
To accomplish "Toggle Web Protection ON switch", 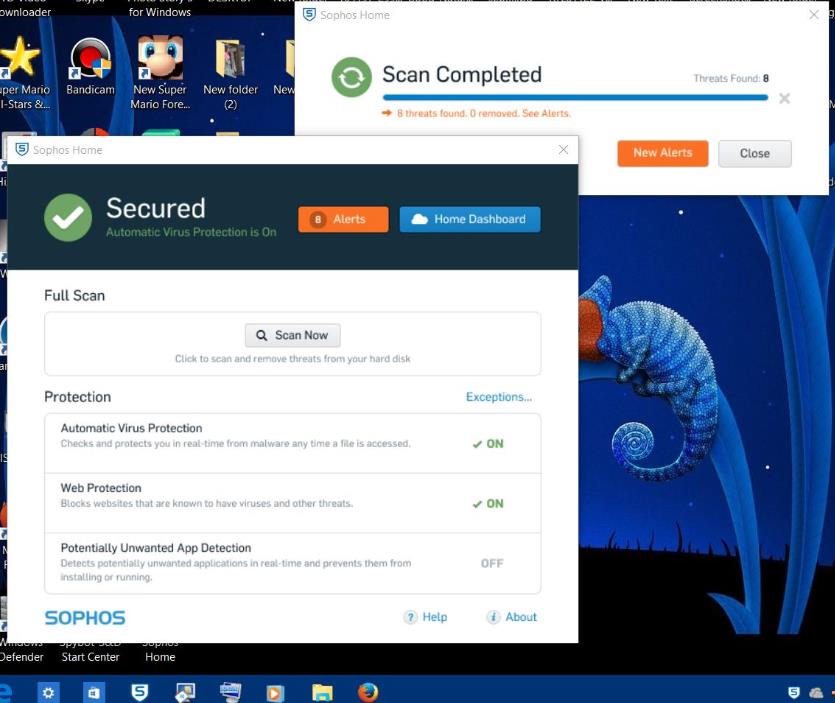I will click(488, 503).
